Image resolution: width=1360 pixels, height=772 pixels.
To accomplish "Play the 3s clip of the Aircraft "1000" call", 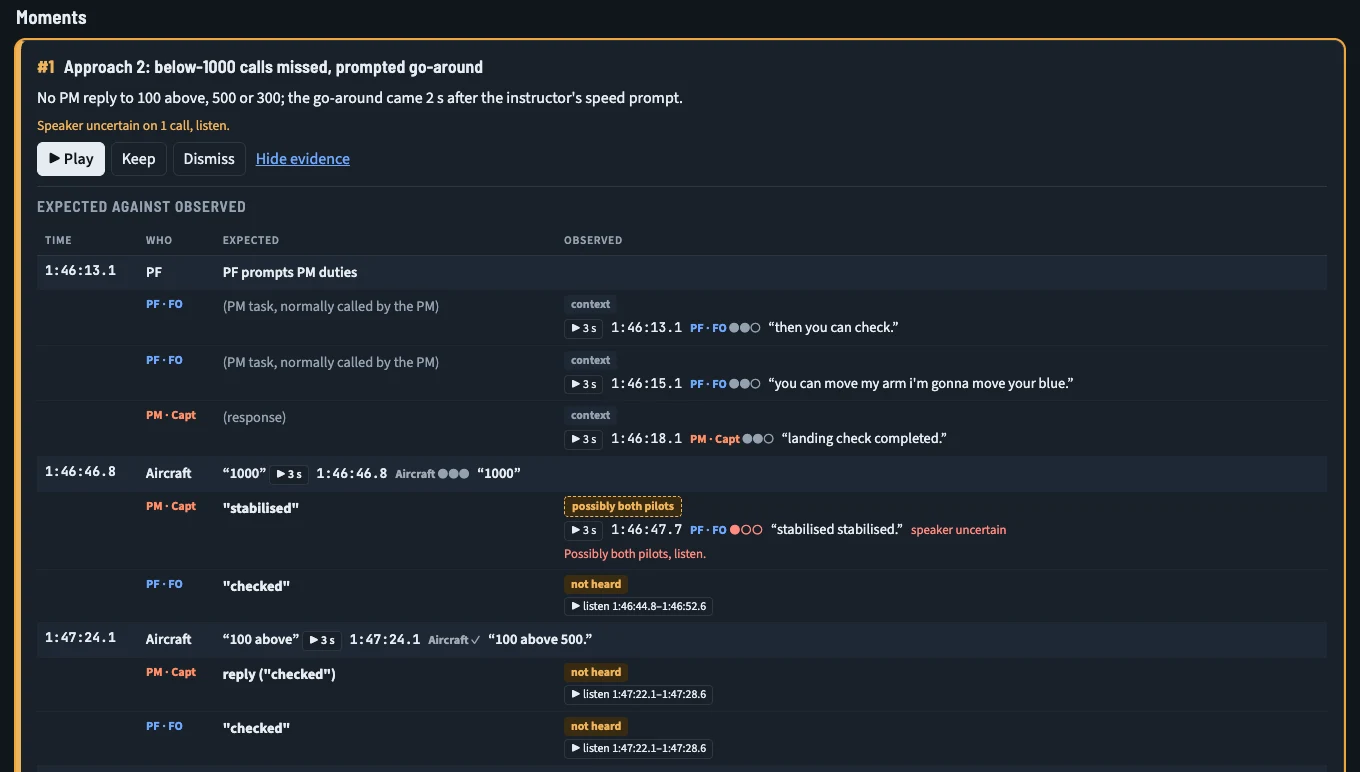I will (x=289, y=474).
